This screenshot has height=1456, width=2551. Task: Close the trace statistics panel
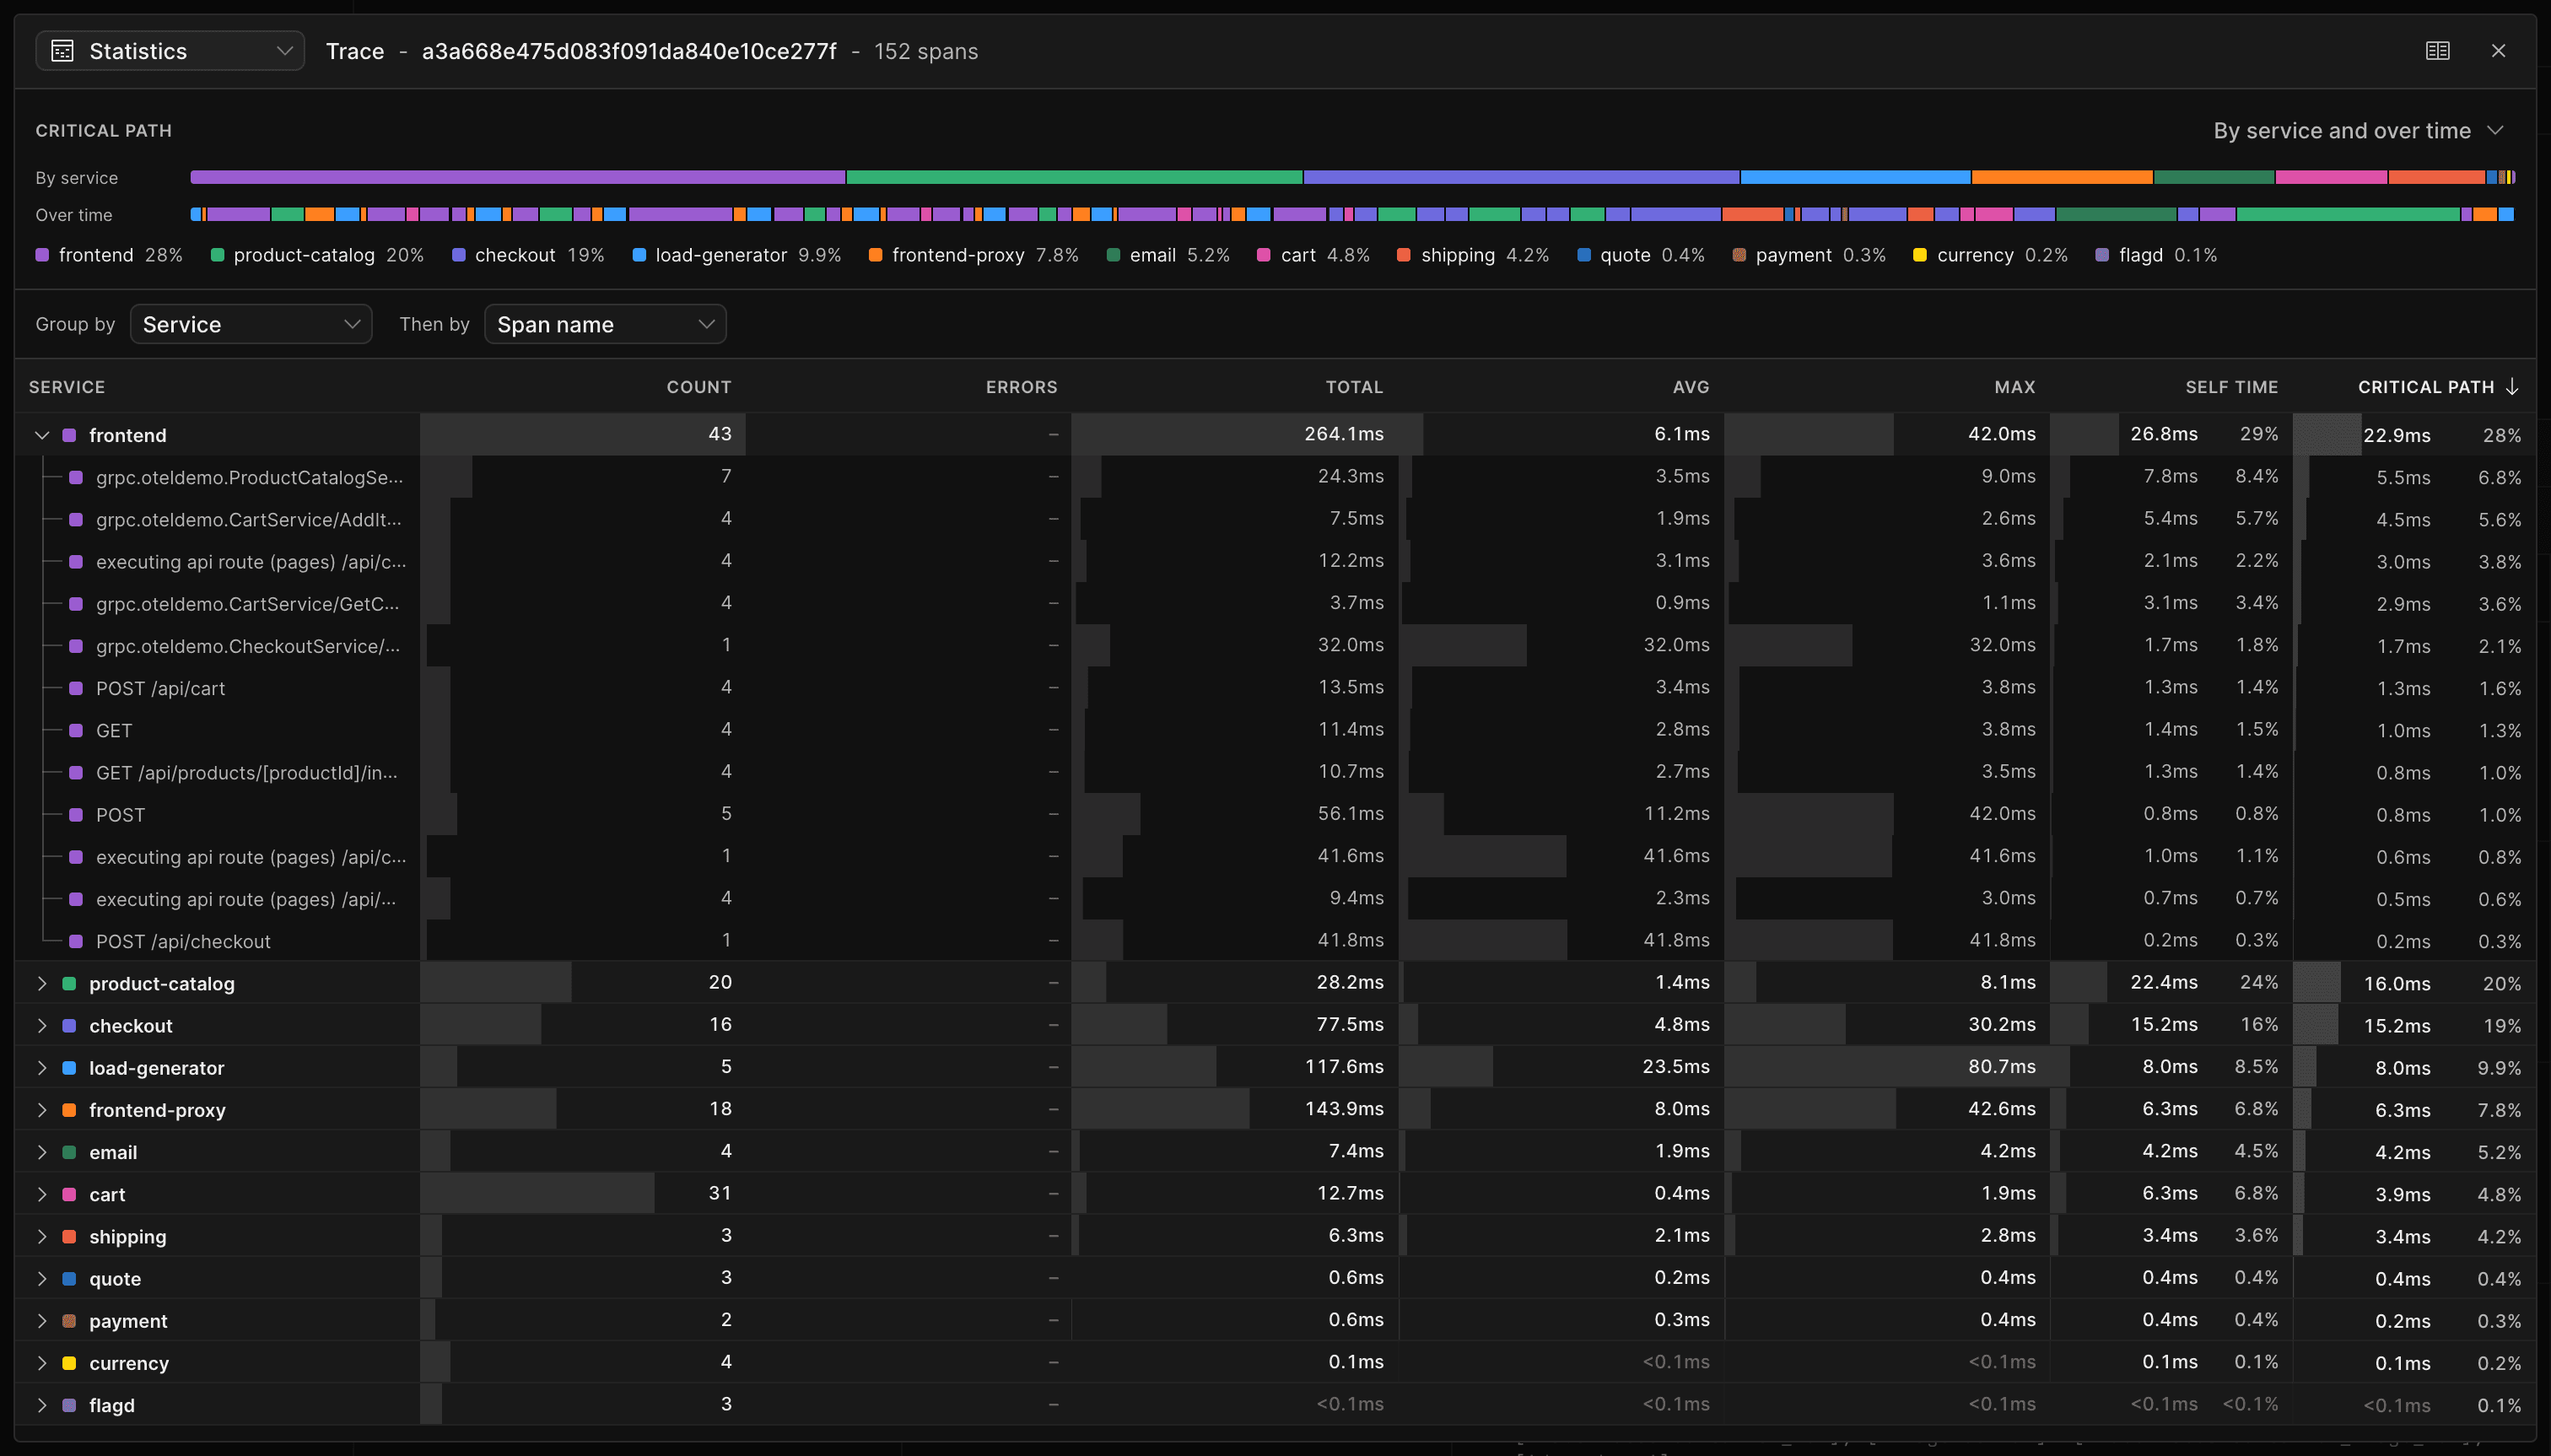pos(2498,51)
